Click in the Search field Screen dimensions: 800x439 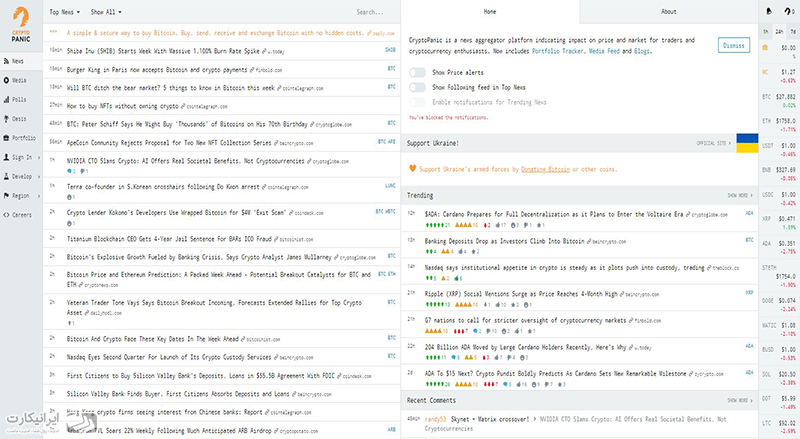coord(370,12)
